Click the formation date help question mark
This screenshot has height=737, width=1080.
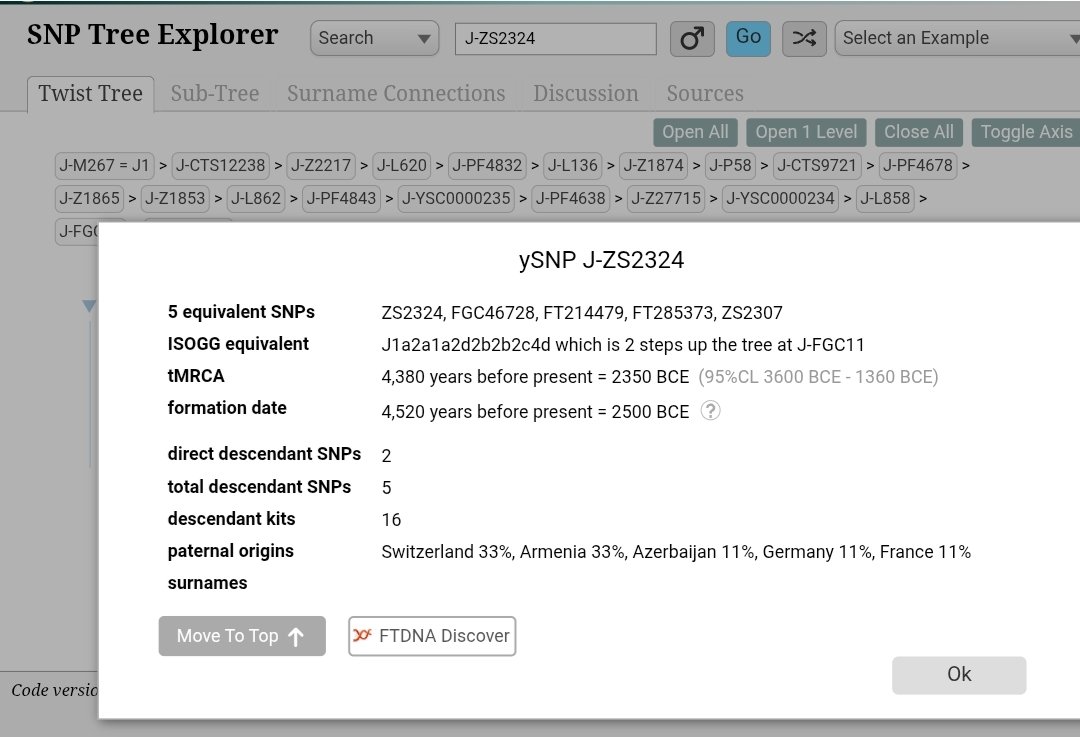(x=710, y=411)
